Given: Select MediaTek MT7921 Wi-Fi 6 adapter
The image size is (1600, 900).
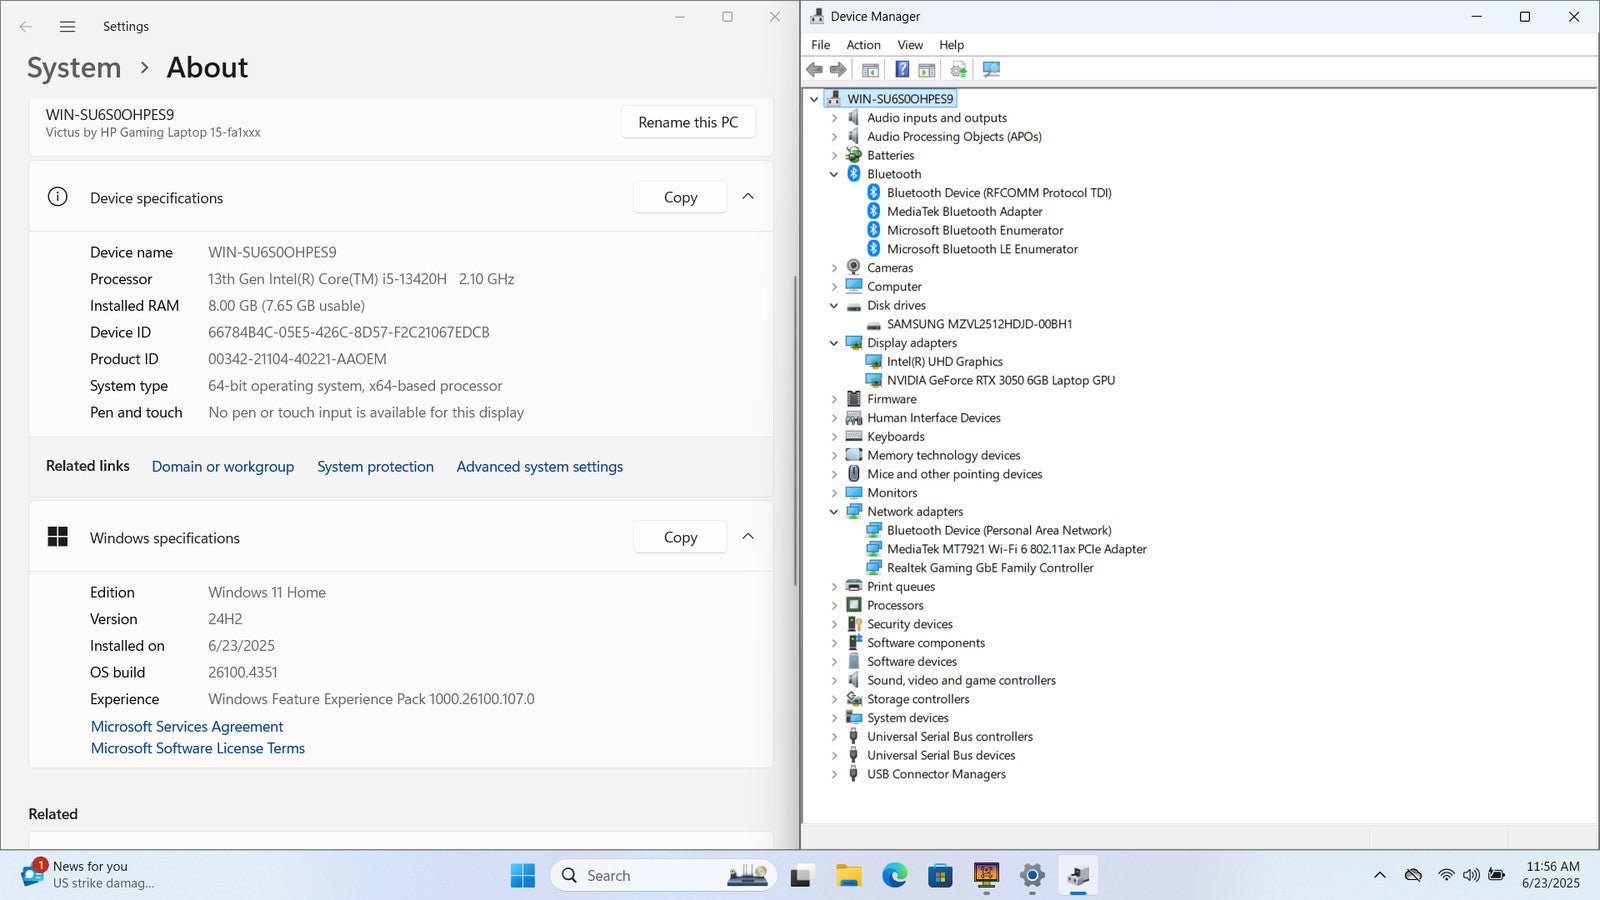Looking at the screenshot, I should [x=1016, y=549].
